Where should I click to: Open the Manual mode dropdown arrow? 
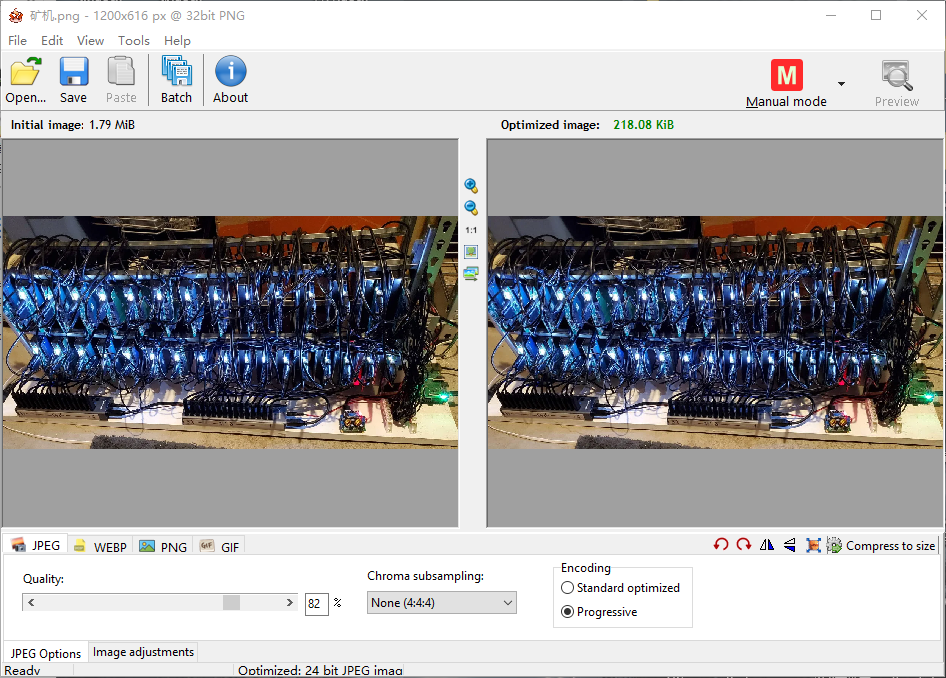[x=841, y=84]
